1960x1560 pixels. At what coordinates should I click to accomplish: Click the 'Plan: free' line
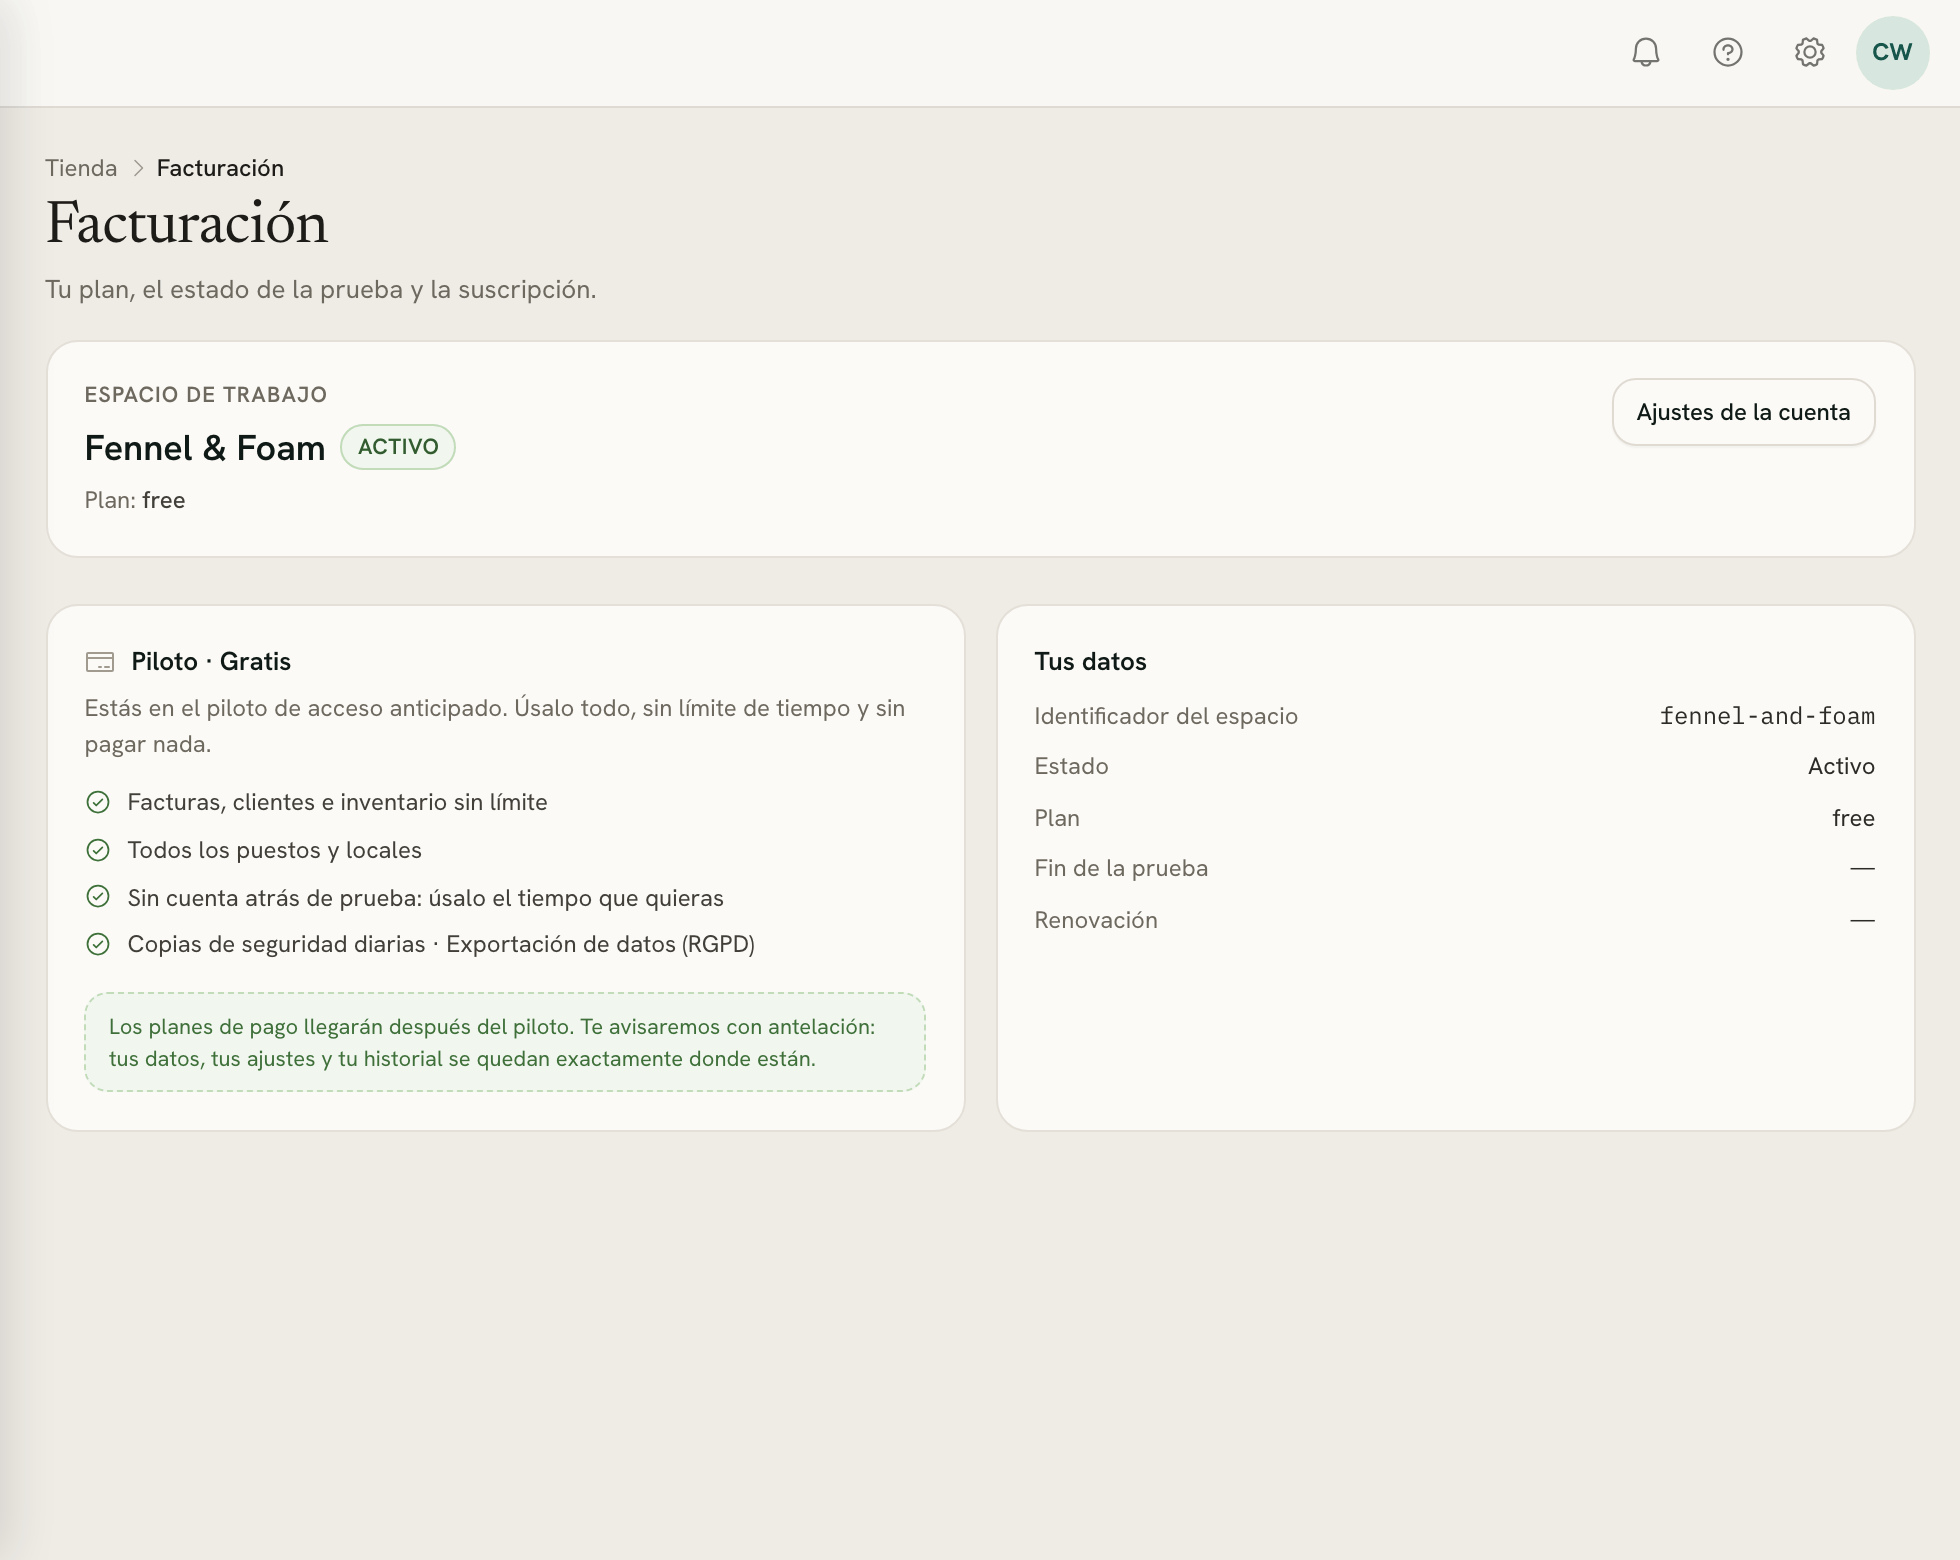coord(135,500)
